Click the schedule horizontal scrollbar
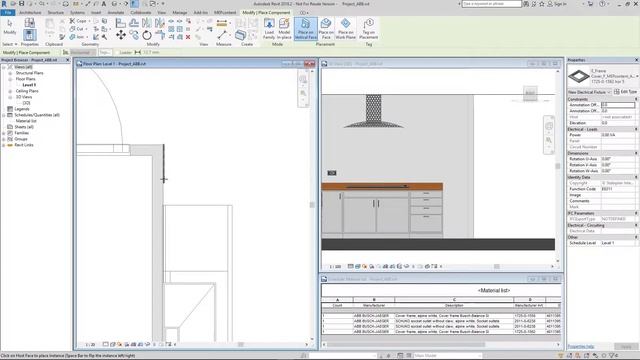640x360 pixels. [x=441, y=344]
